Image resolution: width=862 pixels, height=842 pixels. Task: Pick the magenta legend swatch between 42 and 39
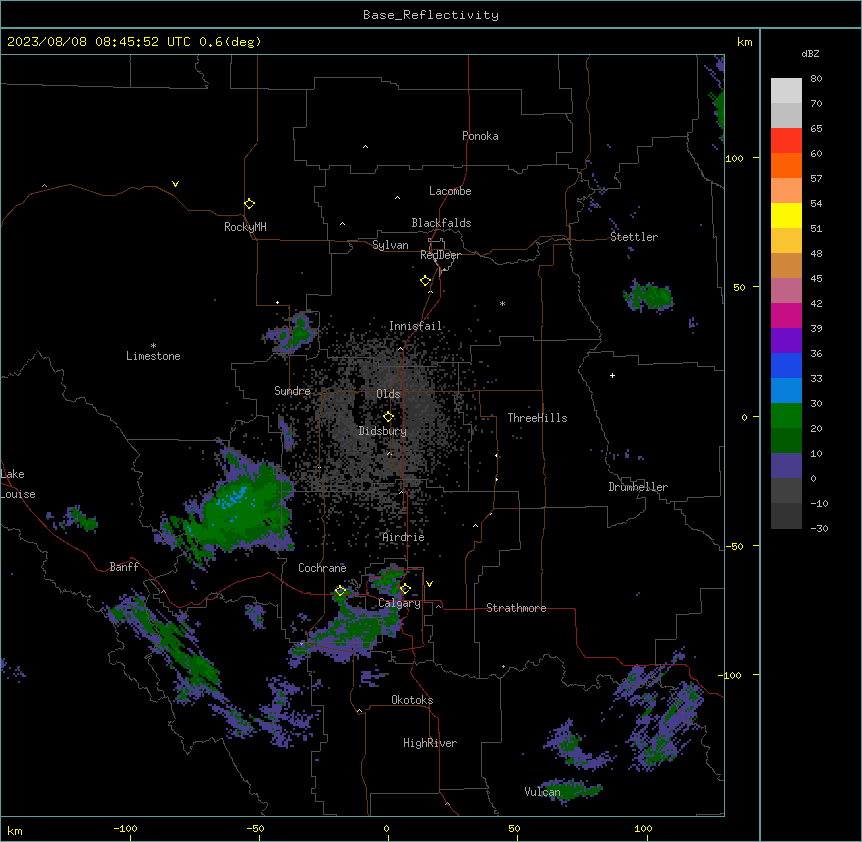coord(786,315)
